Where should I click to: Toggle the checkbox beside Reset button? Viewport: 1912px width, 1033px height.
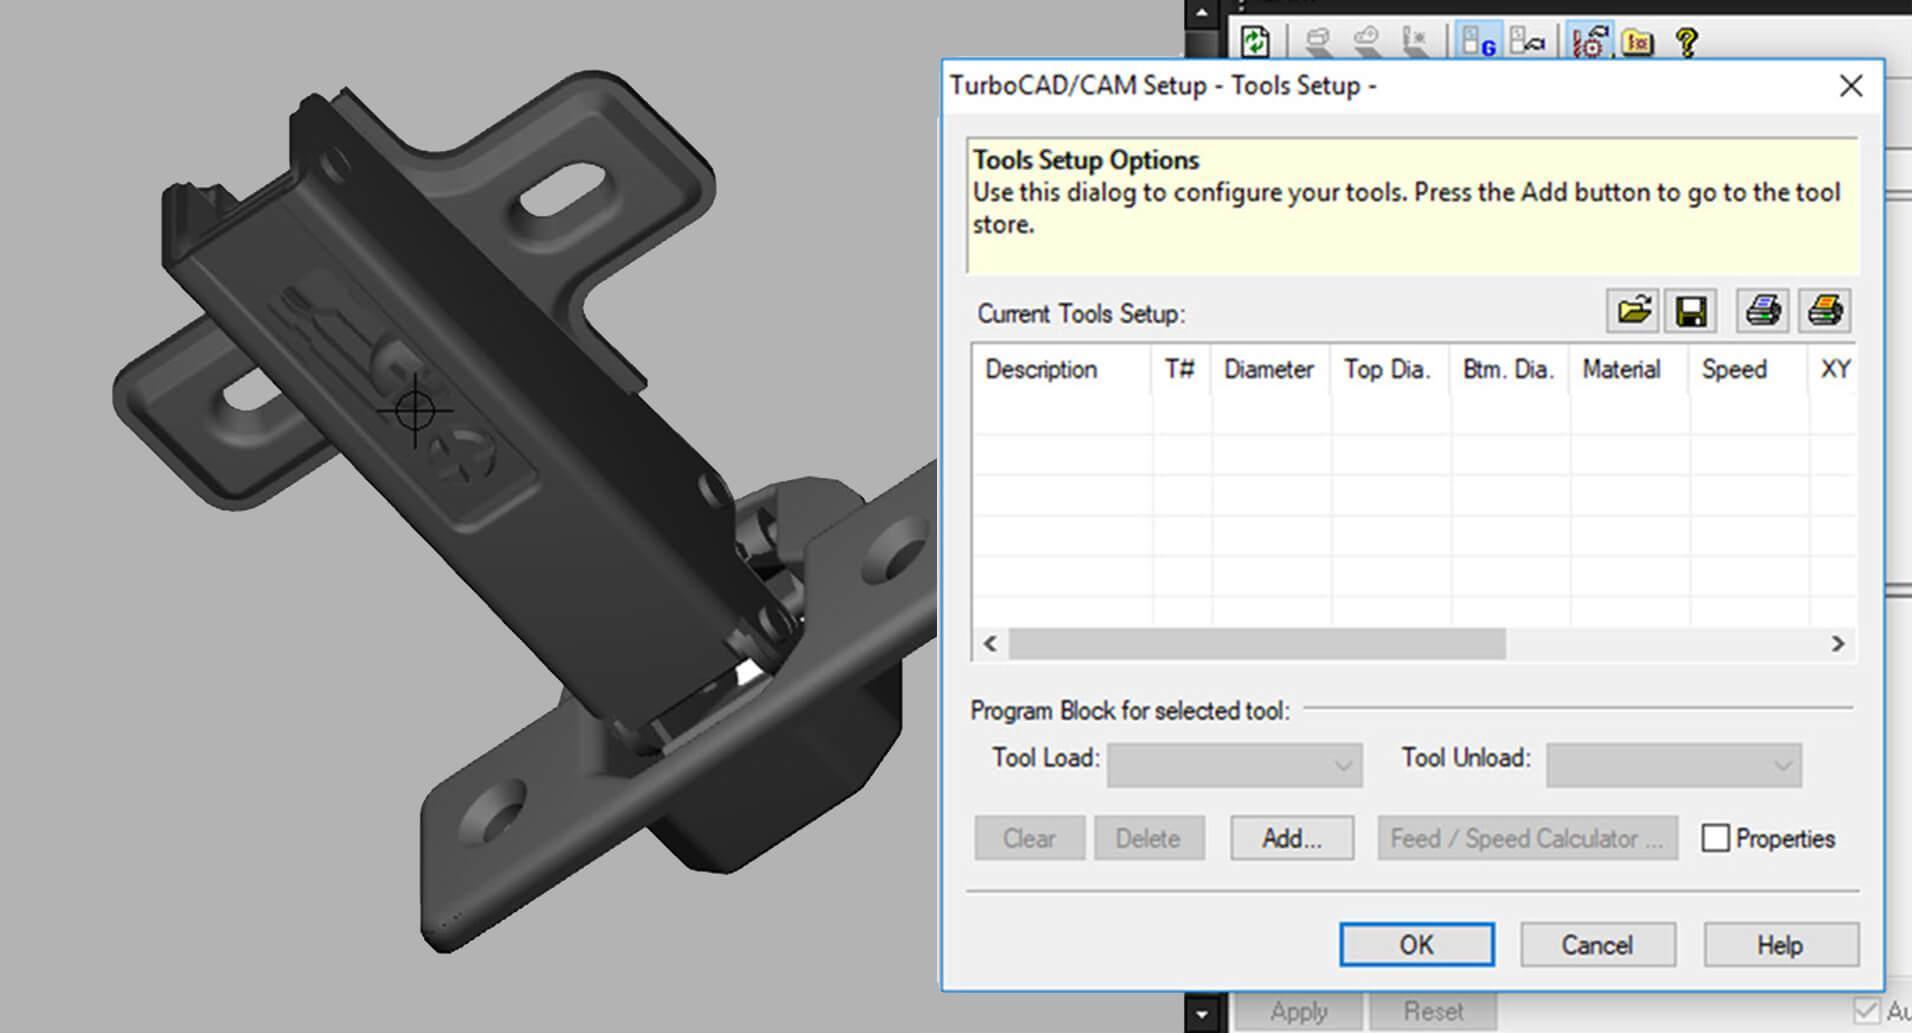tap(1866, 1010)
